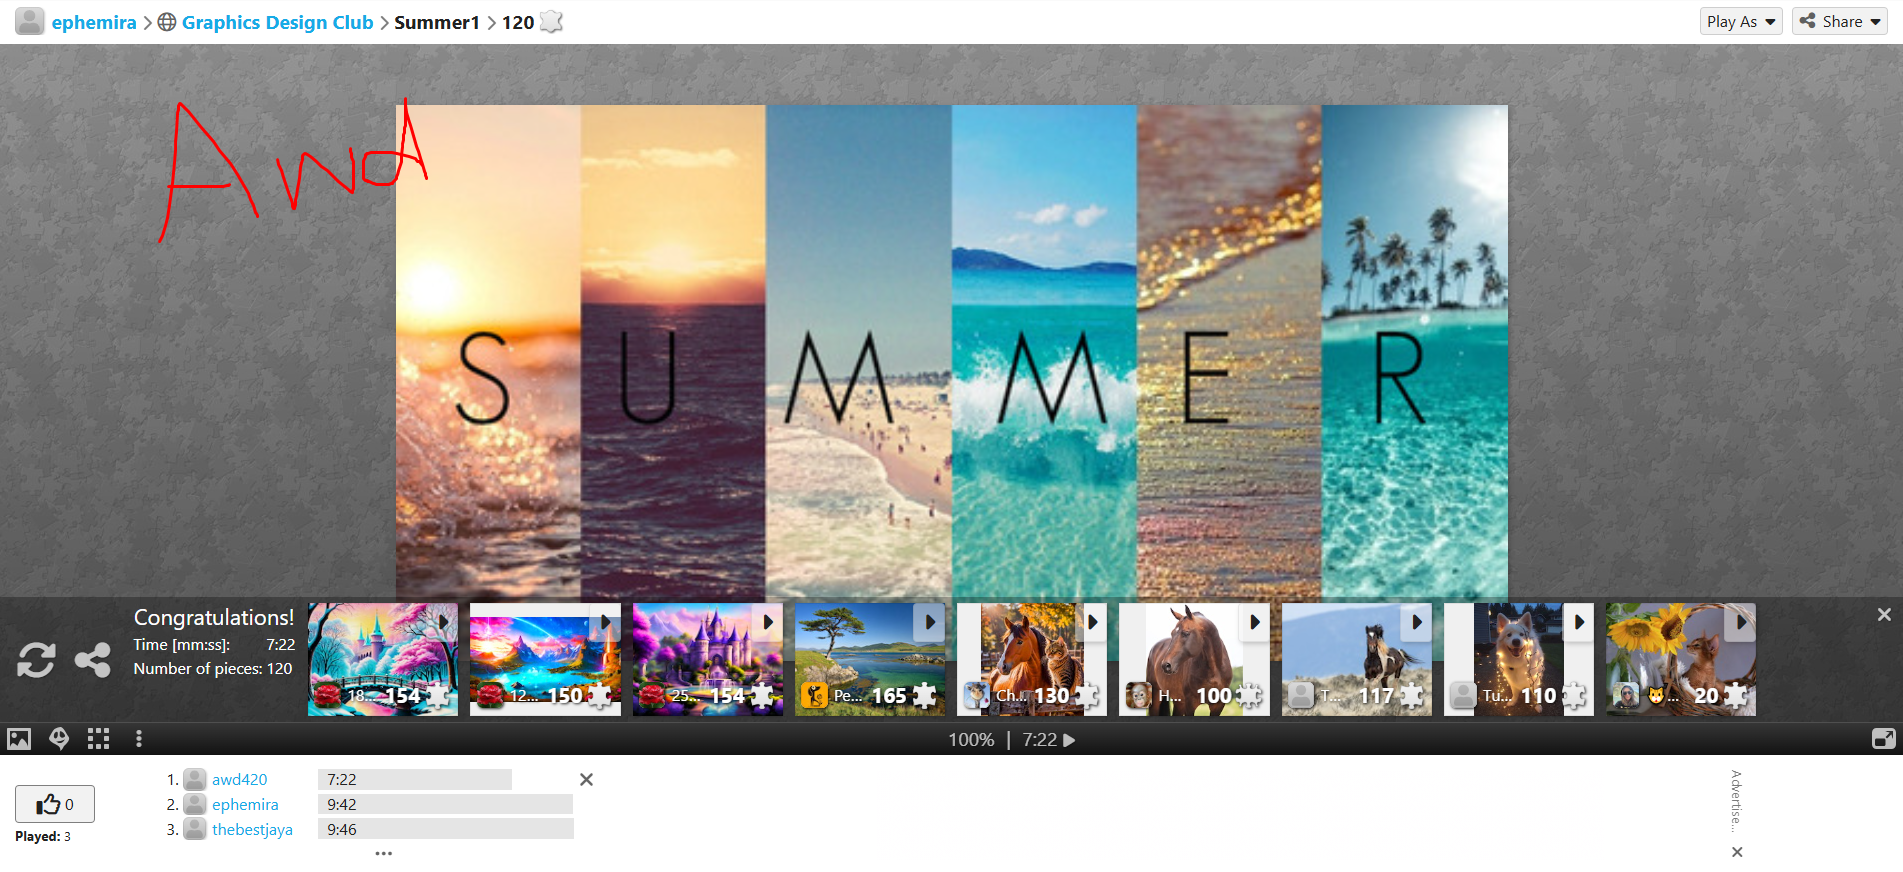Screen dimensions: 1903x872
Task: Click the 100% completion indicator
Action: (971, 740)
